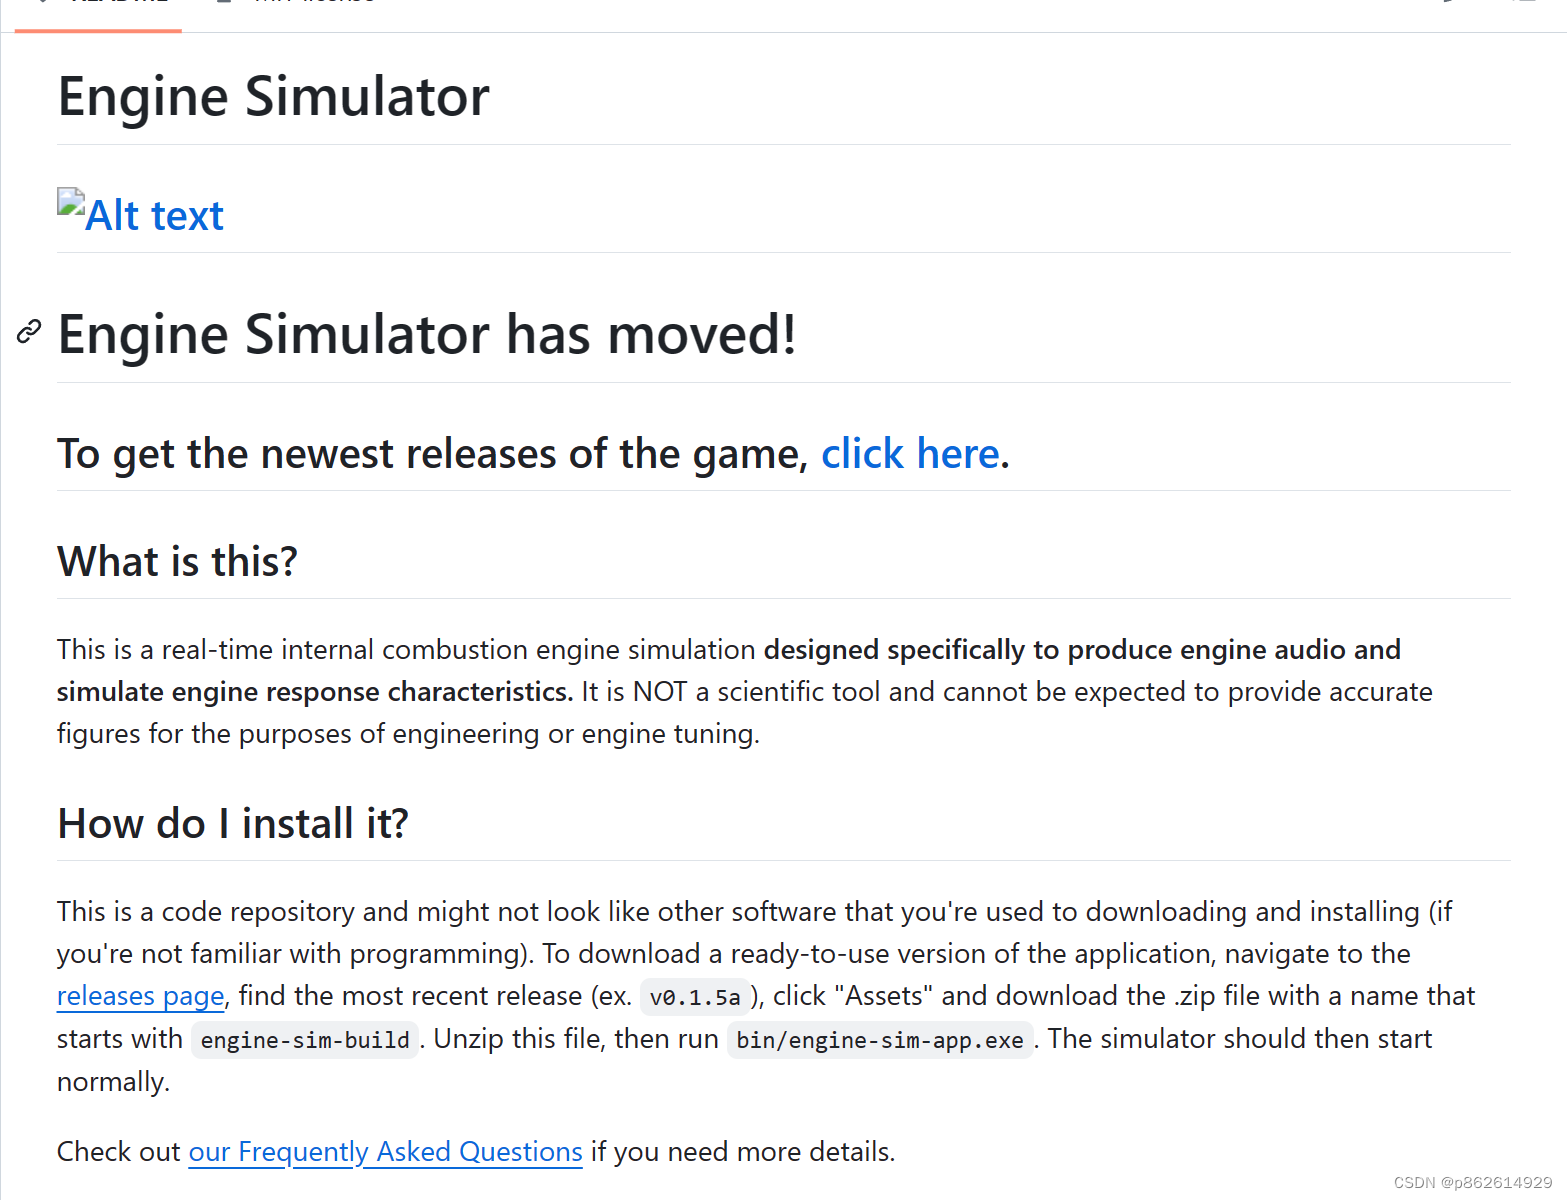The width and height of the screenshot is (1567, 1200).
Task: Click the bin/engine-sim-app.exe code text
Action: pyautogui.click(x=879, y=1040)
